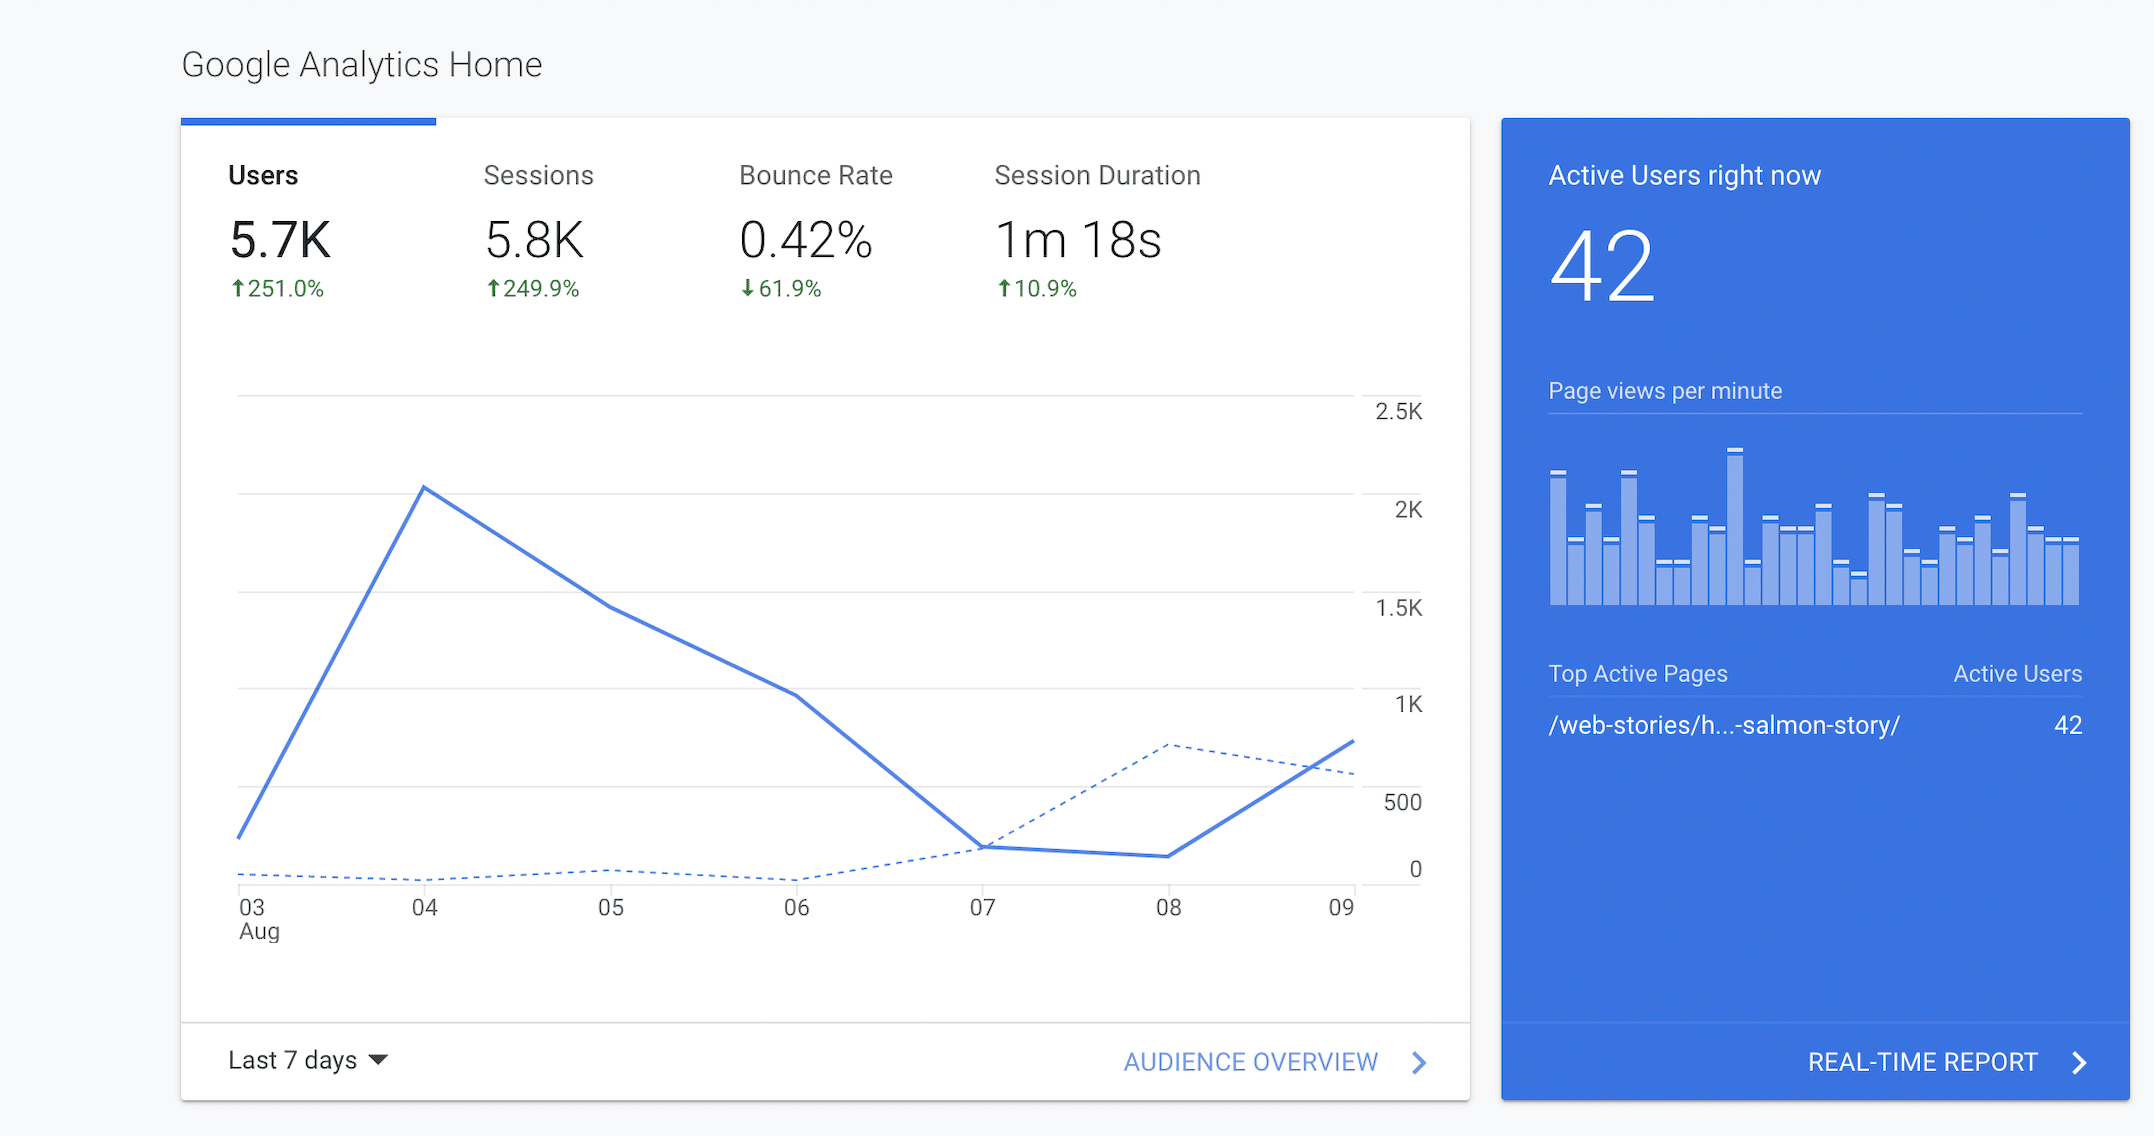
Task: Open the /web-stories salmon-story active page
Action: 1724,725
